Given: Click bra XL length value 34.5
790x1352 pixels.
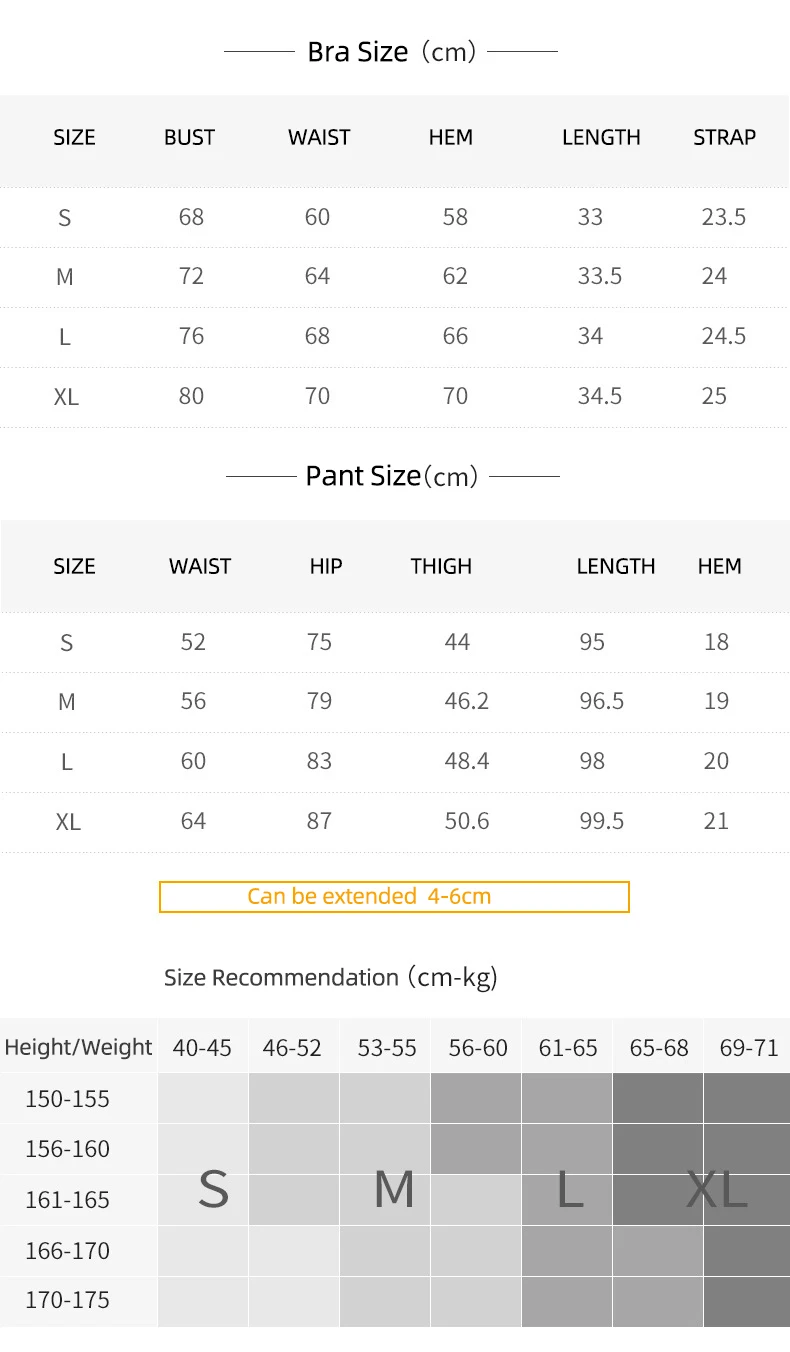Looking at the screenshot, I should point(600,396).
